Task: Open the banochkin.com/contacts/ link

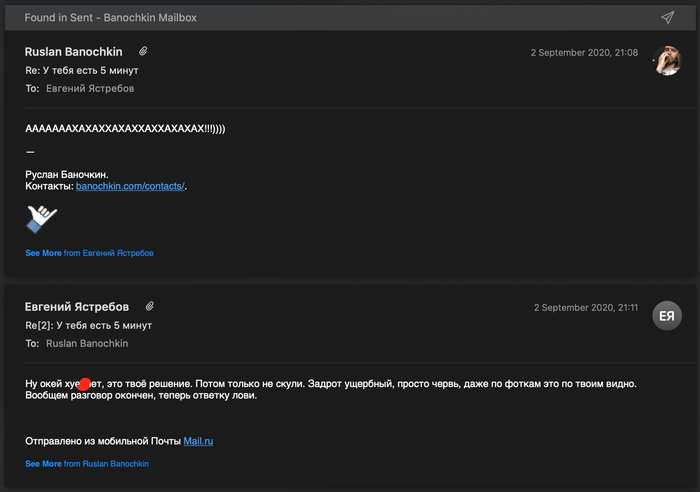Action: [130, 186]
